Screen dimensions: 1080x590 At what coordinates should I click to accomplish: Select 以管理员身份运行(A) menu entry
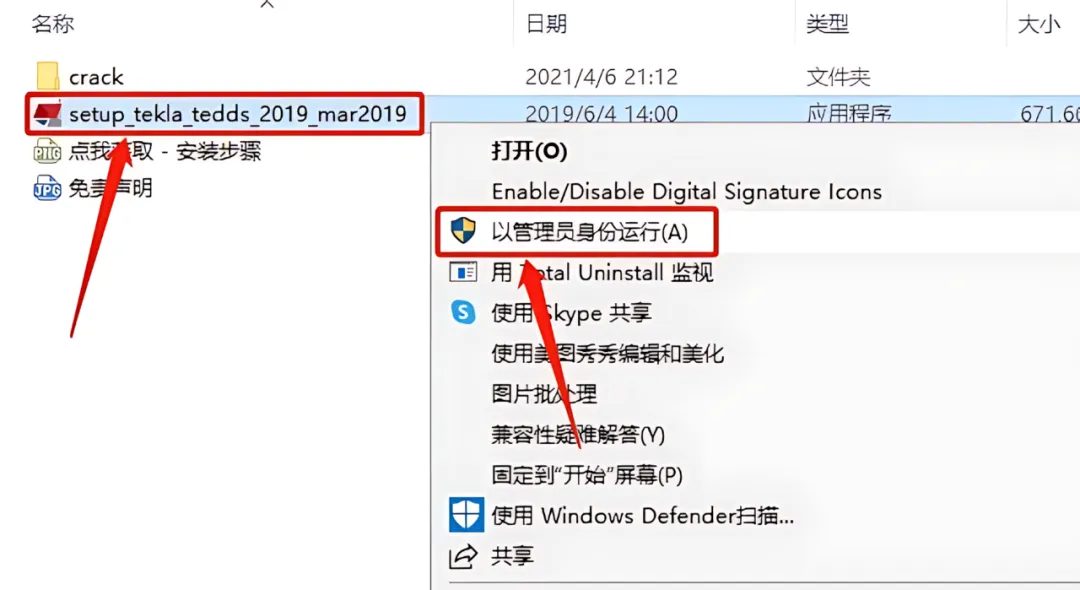590,232
